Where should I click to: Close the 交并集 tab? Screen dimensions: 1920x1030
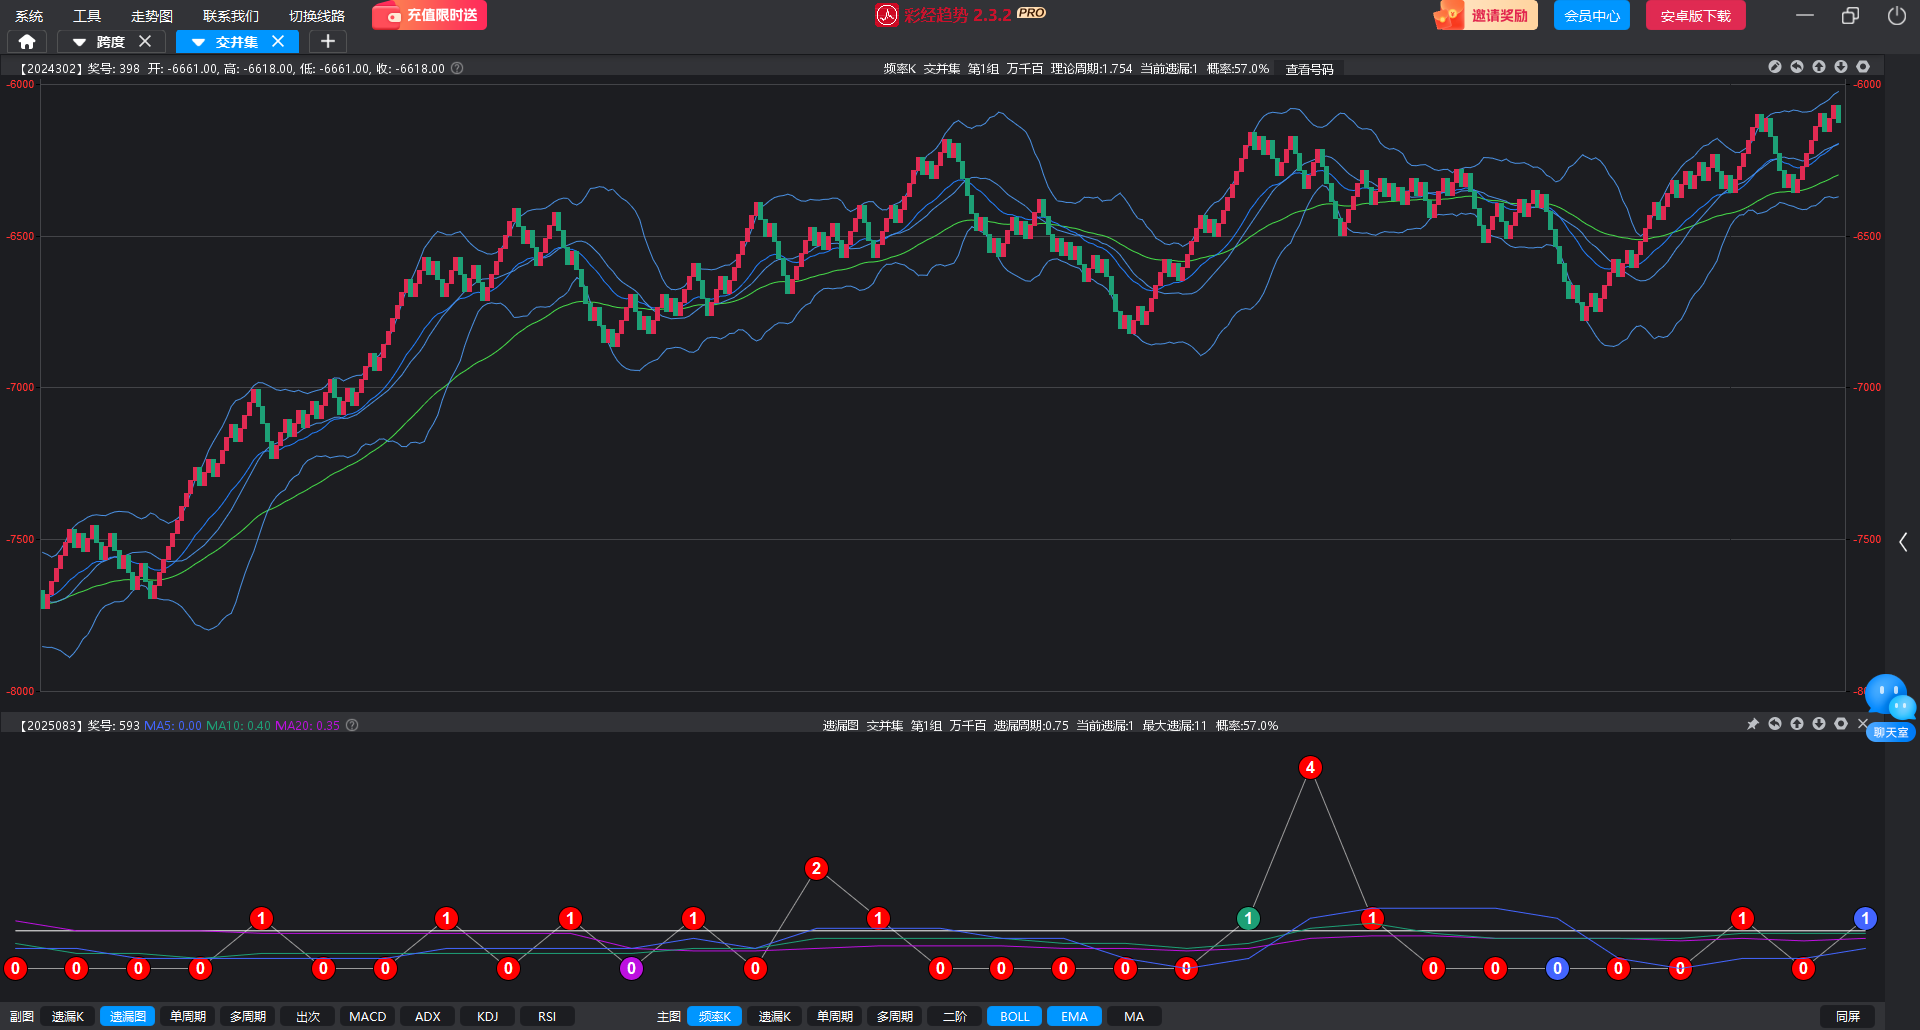coord(278,41)
